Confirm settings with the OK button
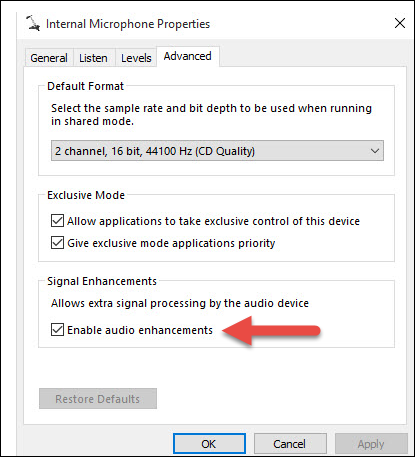Image resolution: width=415 pixels, height=457 pixels. point(209,444)
